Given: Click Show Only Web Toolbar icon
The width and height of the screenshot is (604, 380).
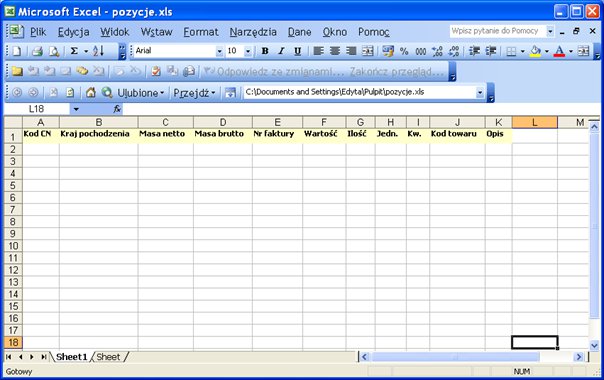Looking at the screenshot, I should coord(230,92).
